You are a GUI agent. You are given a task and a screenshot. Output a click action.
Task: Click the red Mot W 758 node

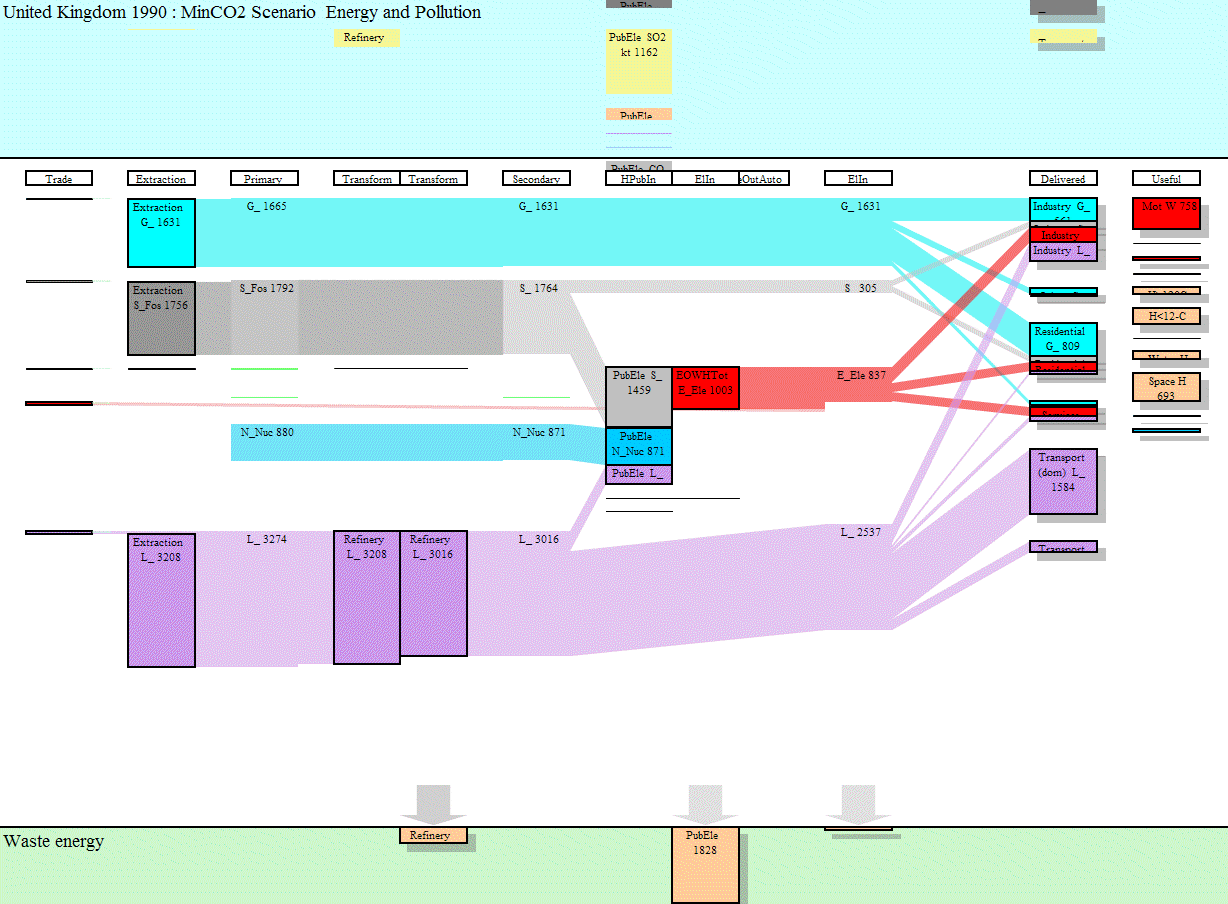(1167, 213)
